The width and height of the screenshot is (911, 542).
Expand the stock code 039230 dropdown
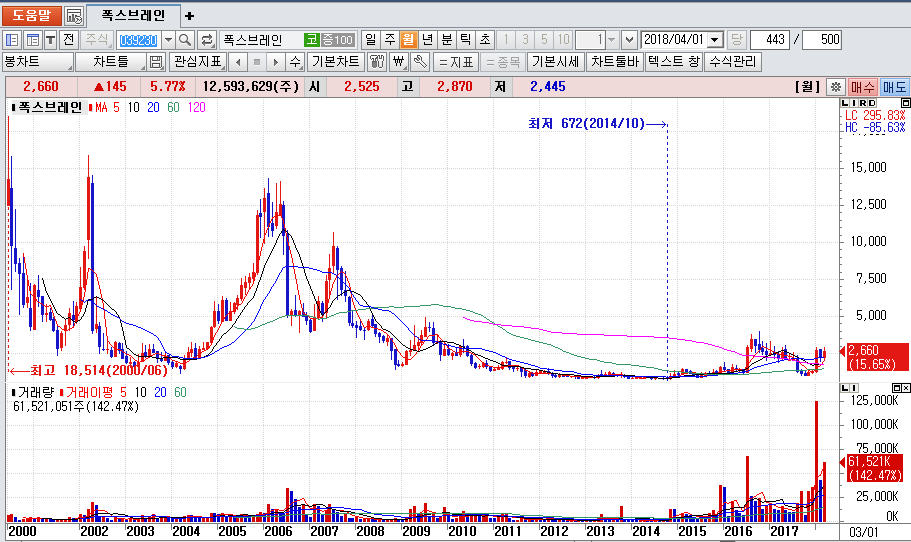click(x=167, y=40)
